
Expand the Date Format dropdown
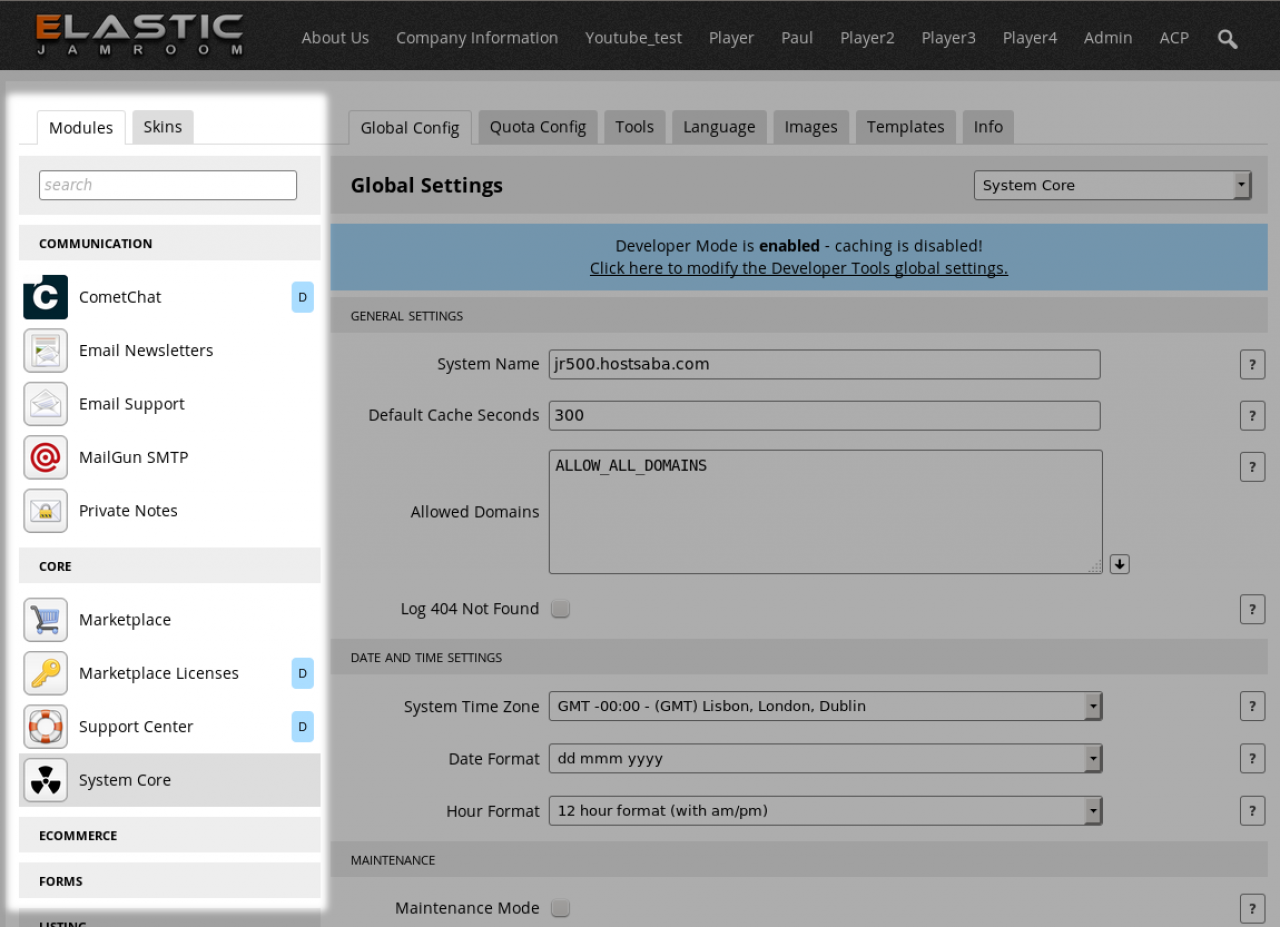(825, 759)
